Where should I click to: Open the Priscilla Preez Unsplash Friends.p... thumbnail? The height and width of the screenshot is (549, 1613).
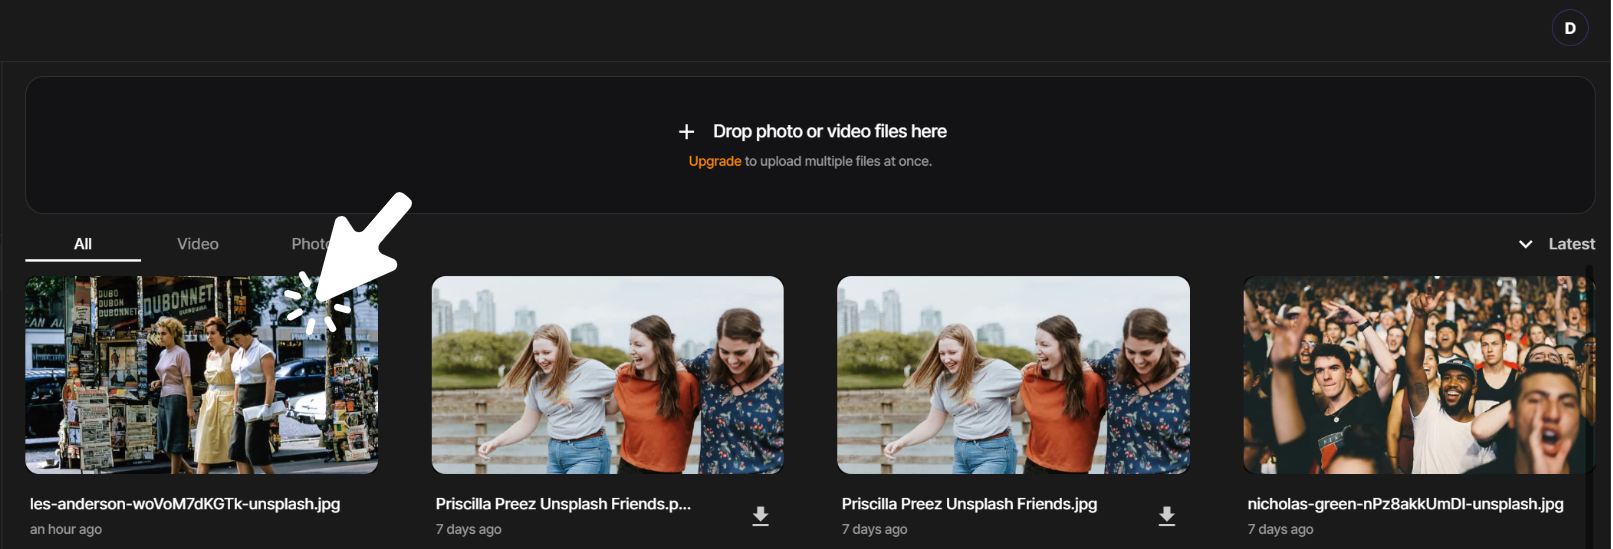coord(607,375)
